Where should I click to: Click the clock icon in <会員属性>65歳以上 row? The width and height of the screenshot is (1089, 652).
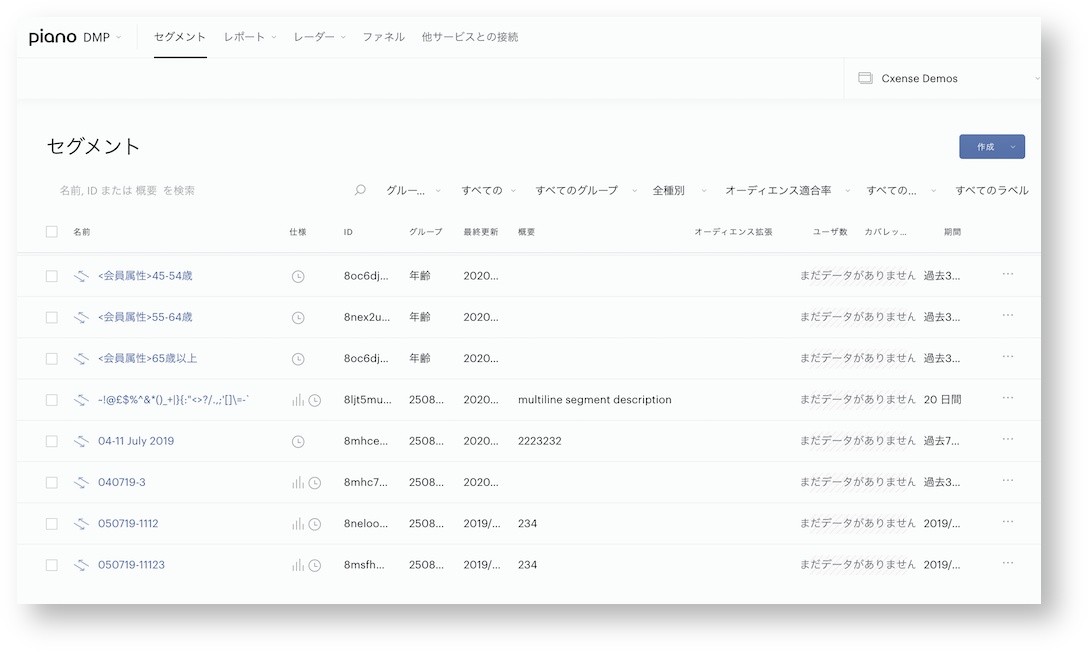[298, 359]
